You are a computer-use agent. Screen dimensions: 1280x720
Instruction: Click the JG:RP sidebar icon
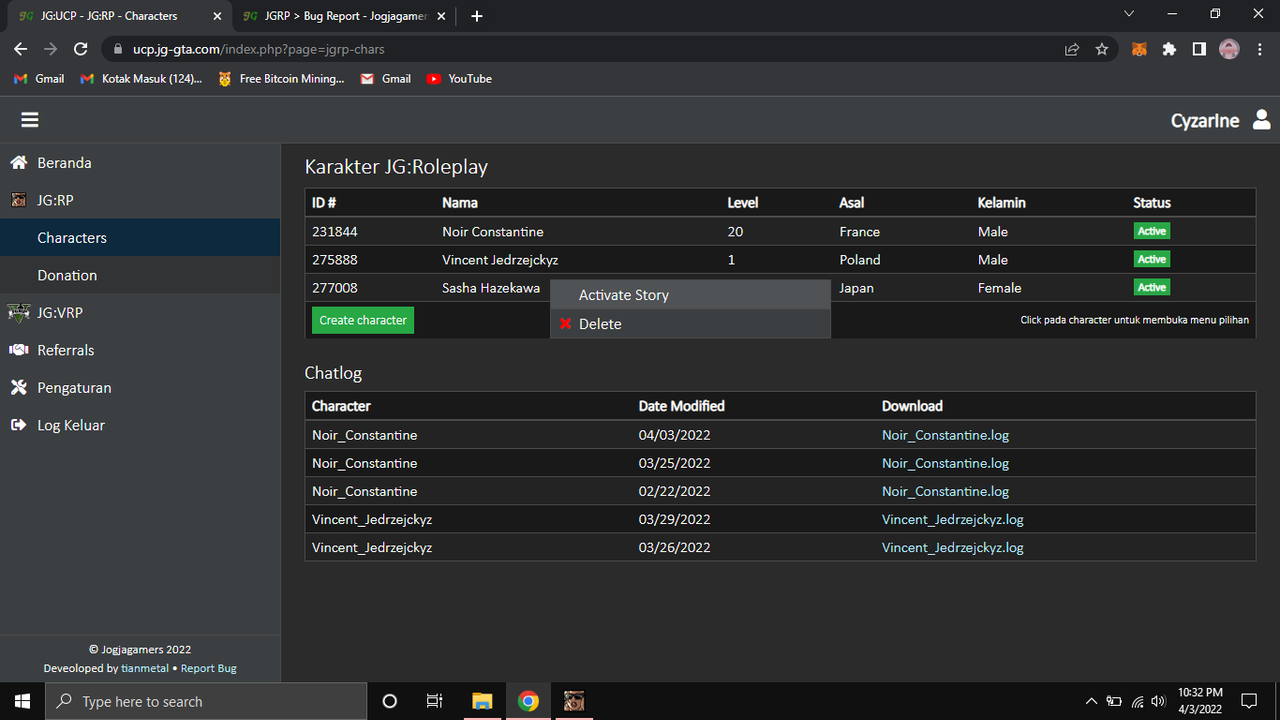point(18,200)
